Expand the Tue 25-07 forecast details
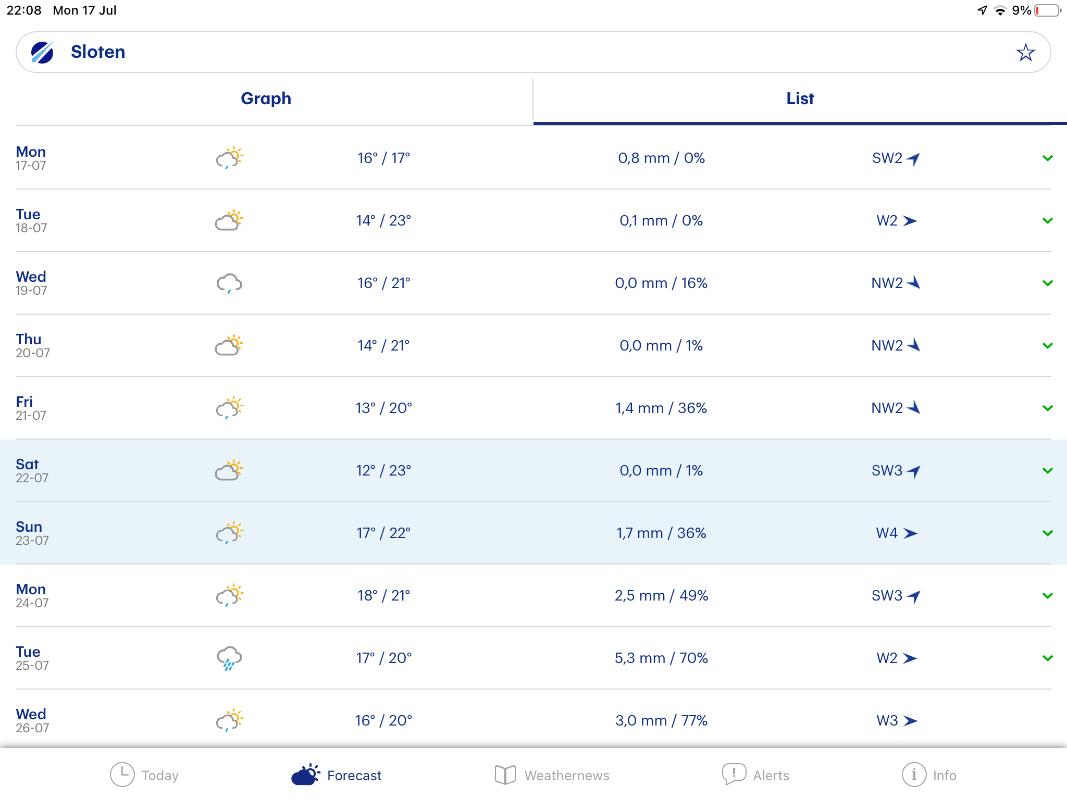1067x800 pixels. pos(1047,658)
